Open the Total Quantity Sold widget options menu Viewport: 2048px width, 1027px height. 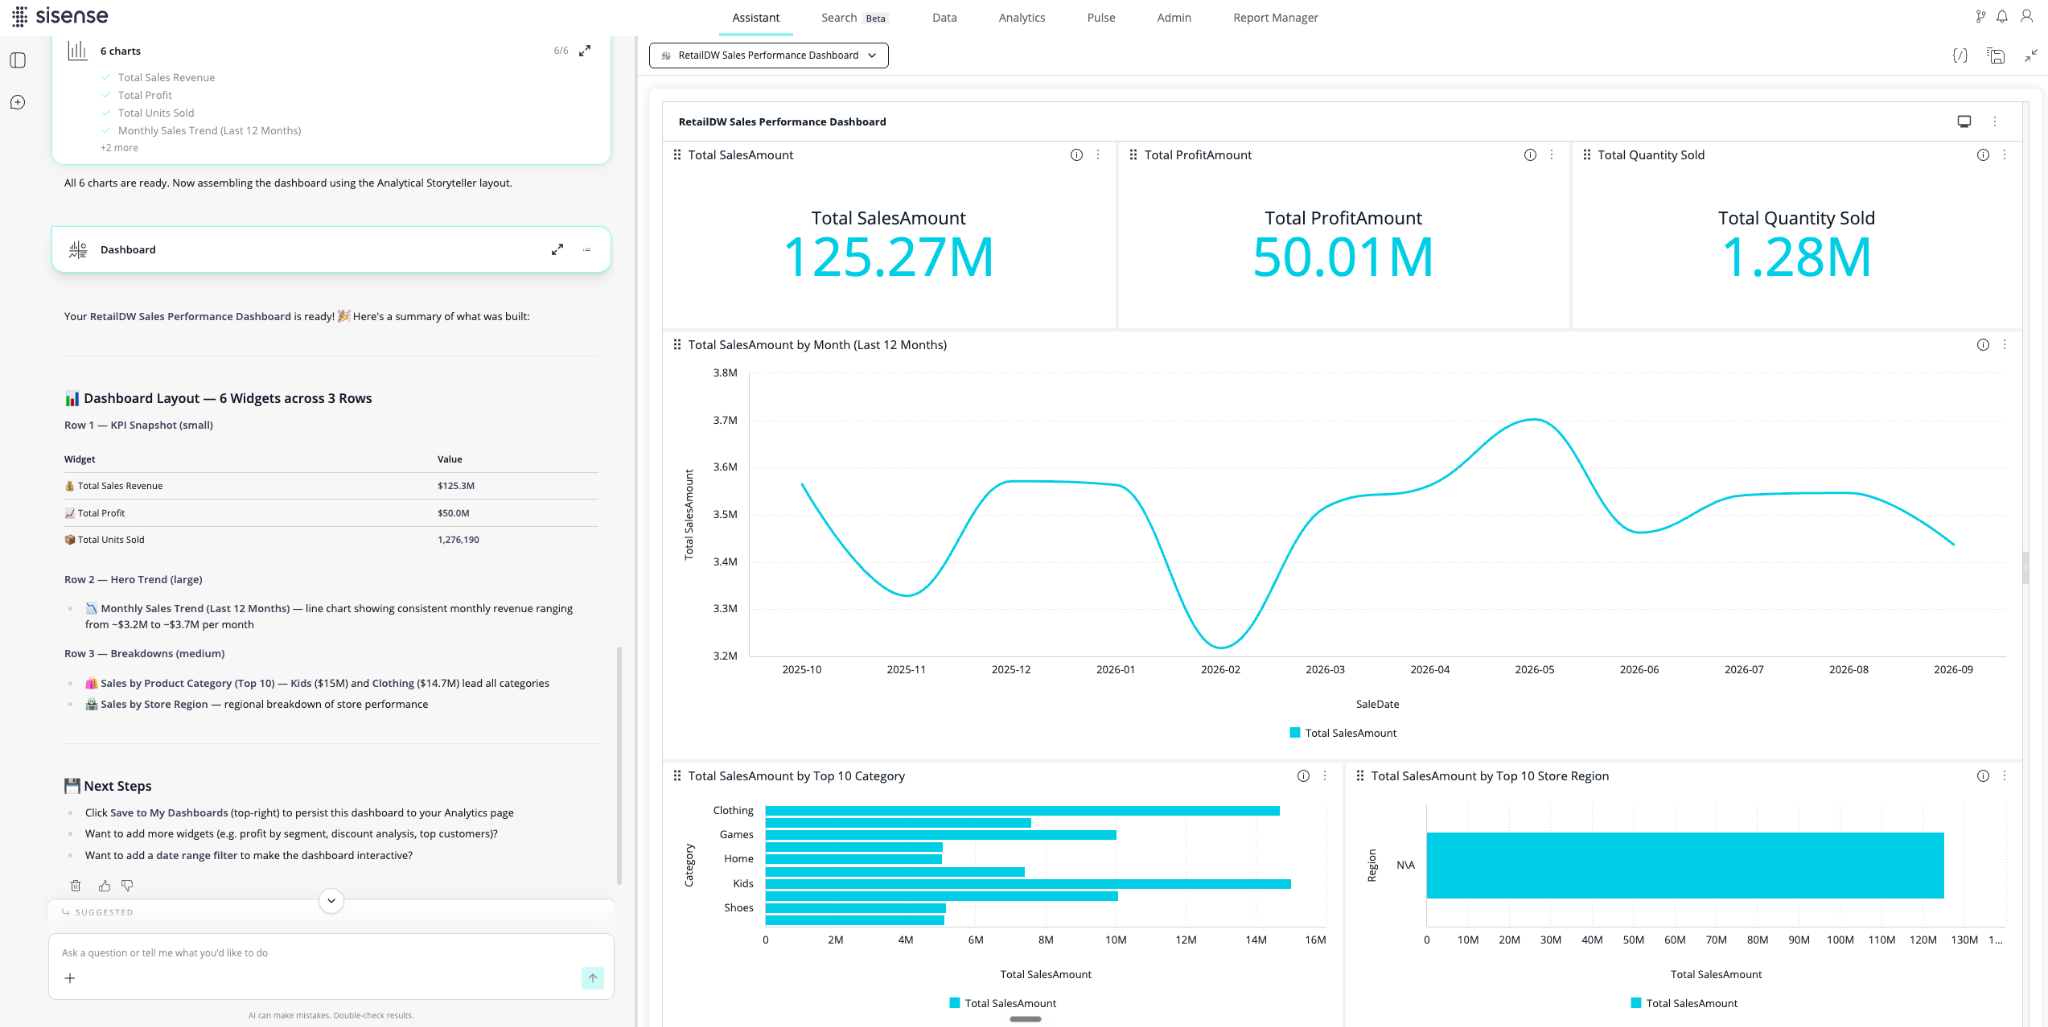point(2005,155)
